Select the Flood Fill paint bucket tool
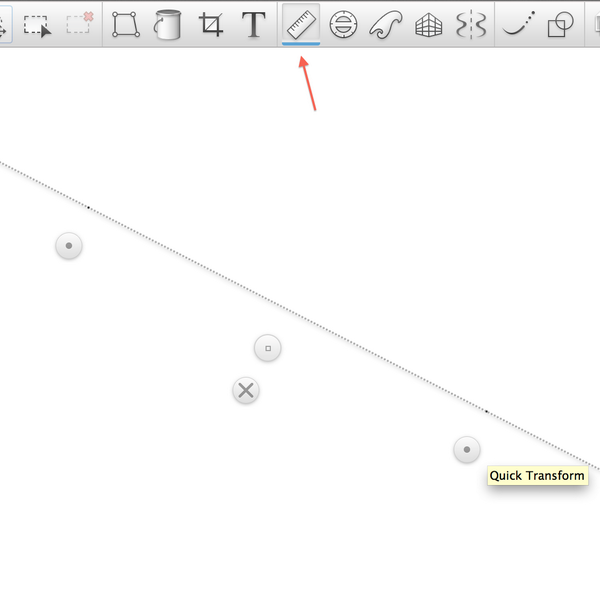Image resolution: width=600 pixels, height=591 pixels. click(x=168, y=24)
